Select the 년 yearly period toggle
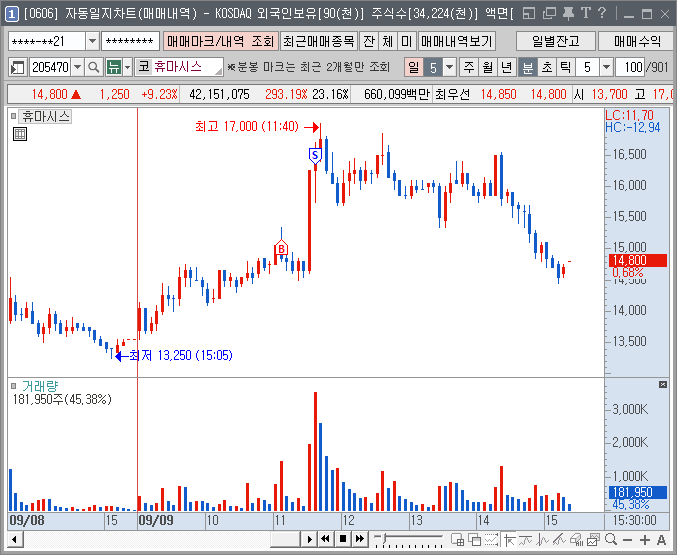Screen dimensions: 677x555 click(x=506, y=67)
